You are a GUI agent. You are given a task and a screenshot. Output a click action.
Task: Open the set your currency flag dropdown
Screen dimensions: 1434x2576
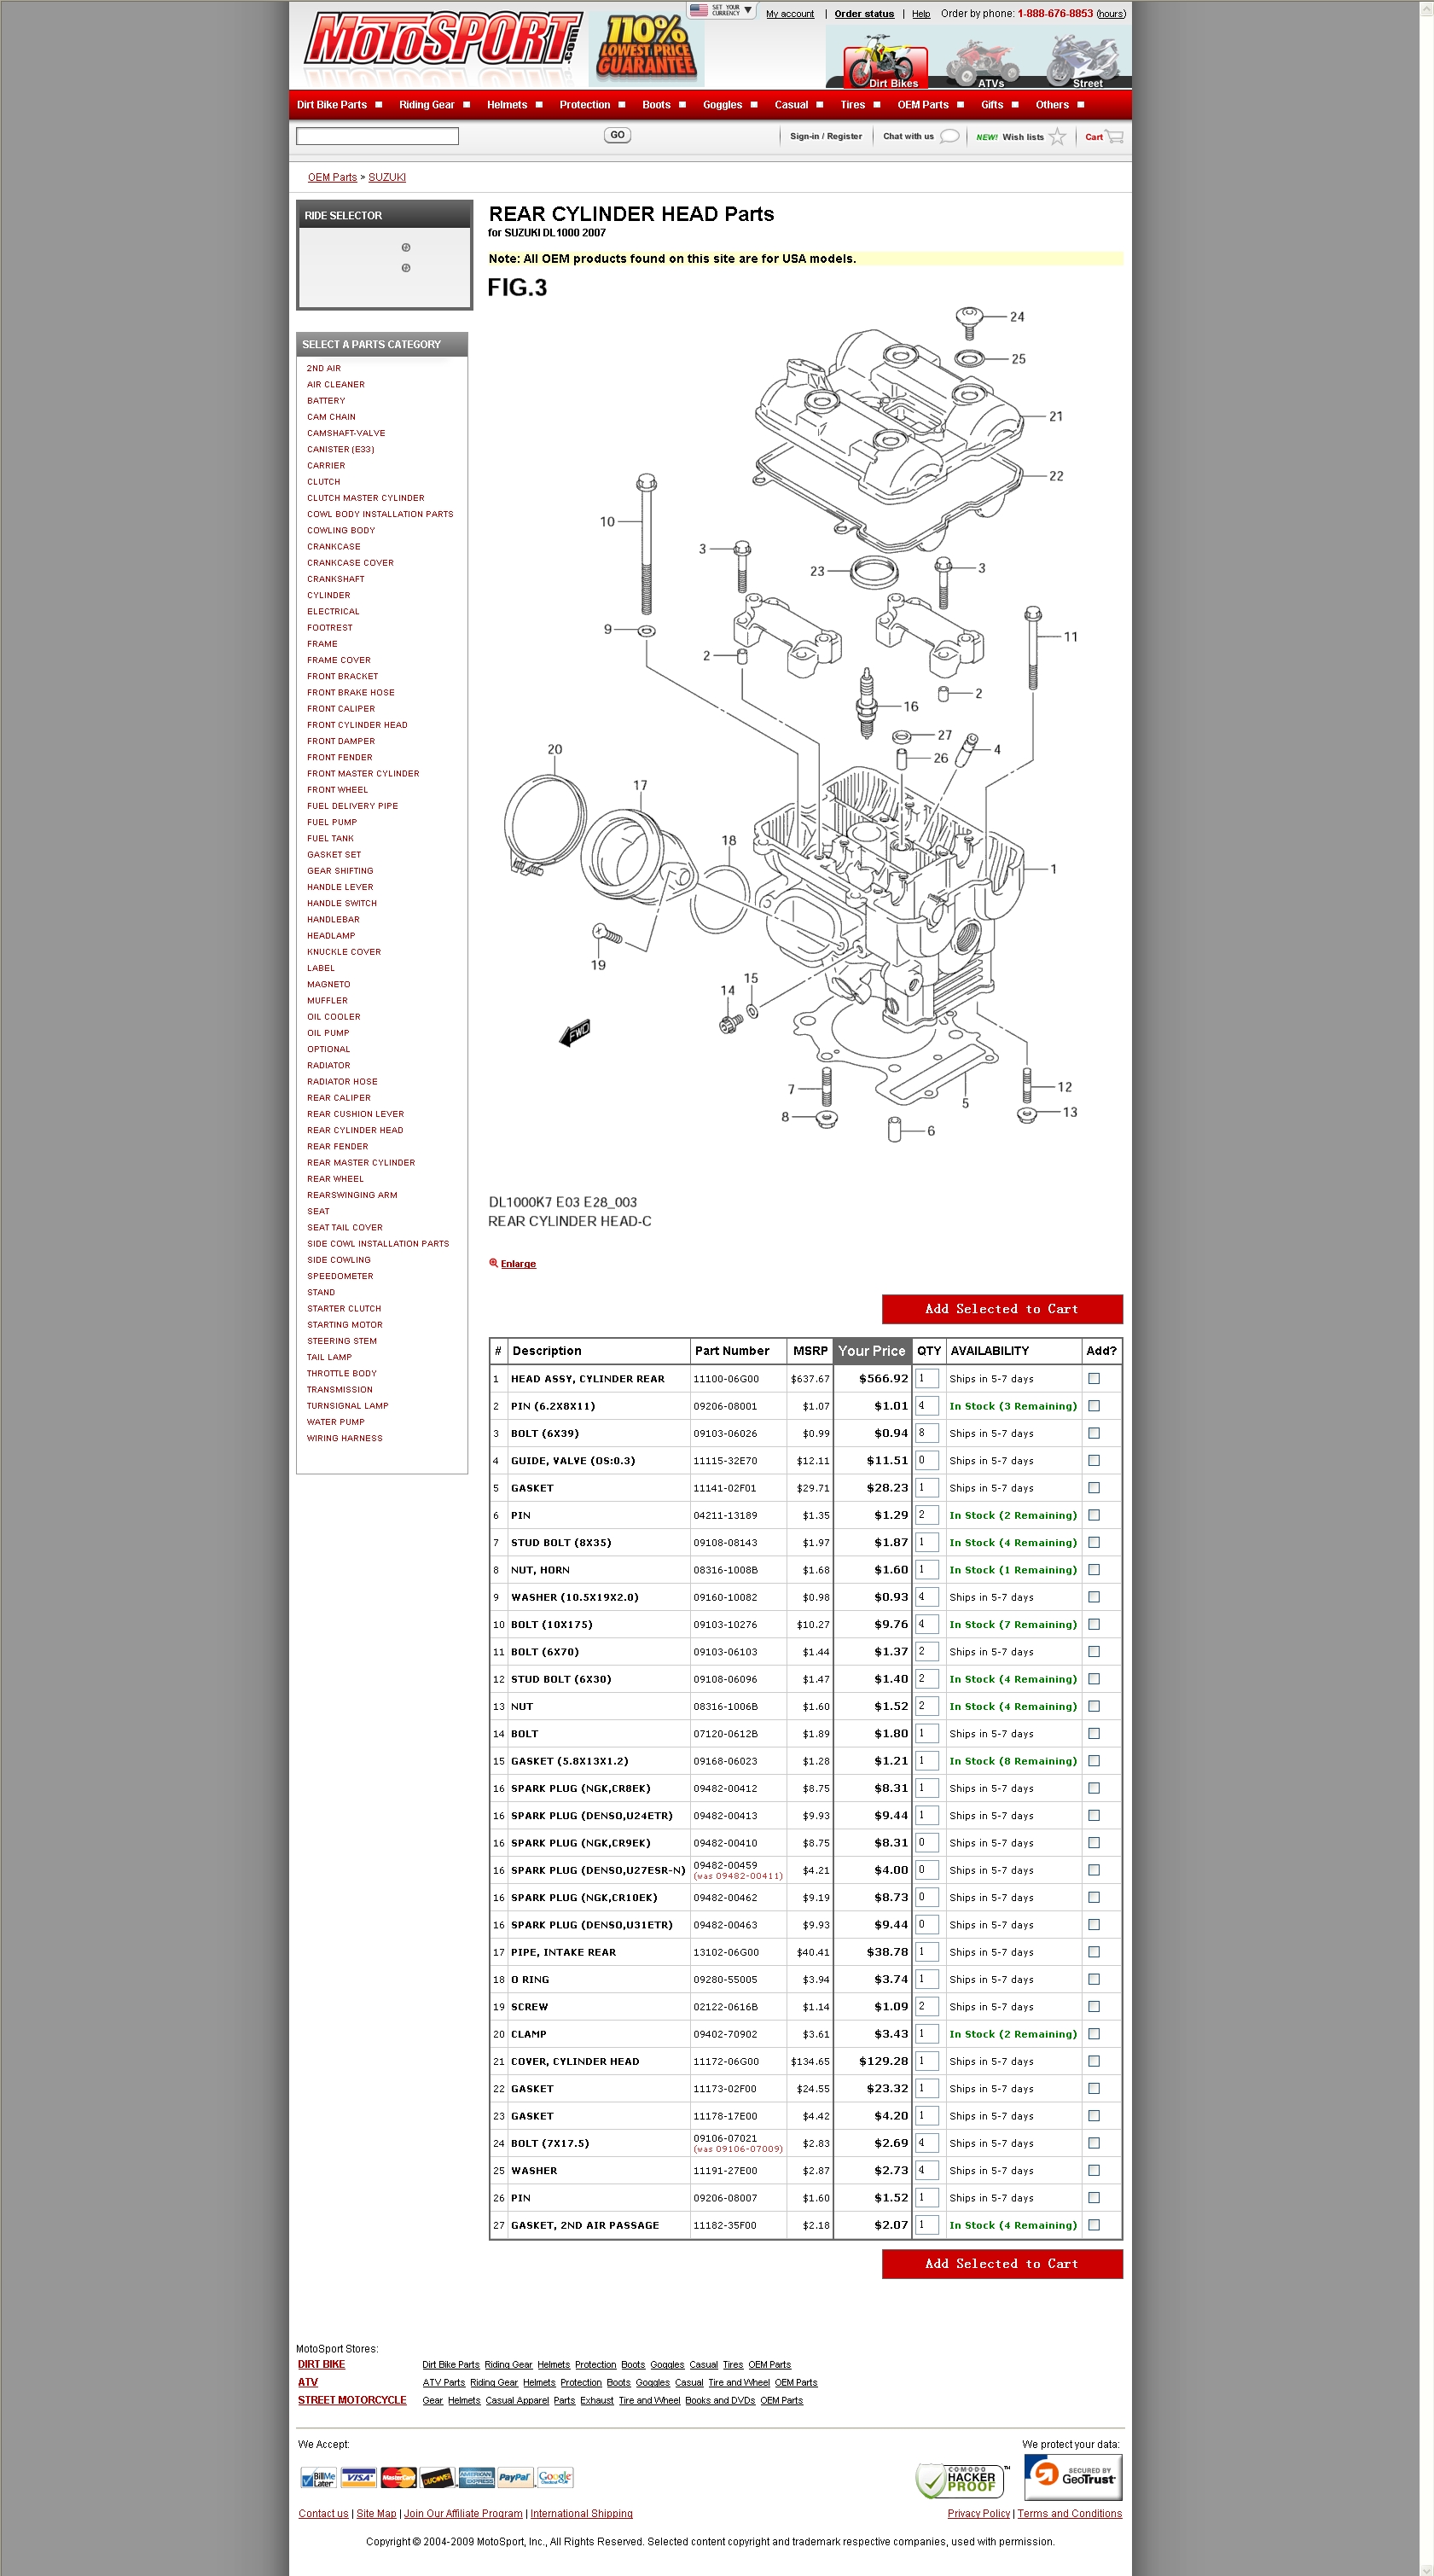point(721,10)
